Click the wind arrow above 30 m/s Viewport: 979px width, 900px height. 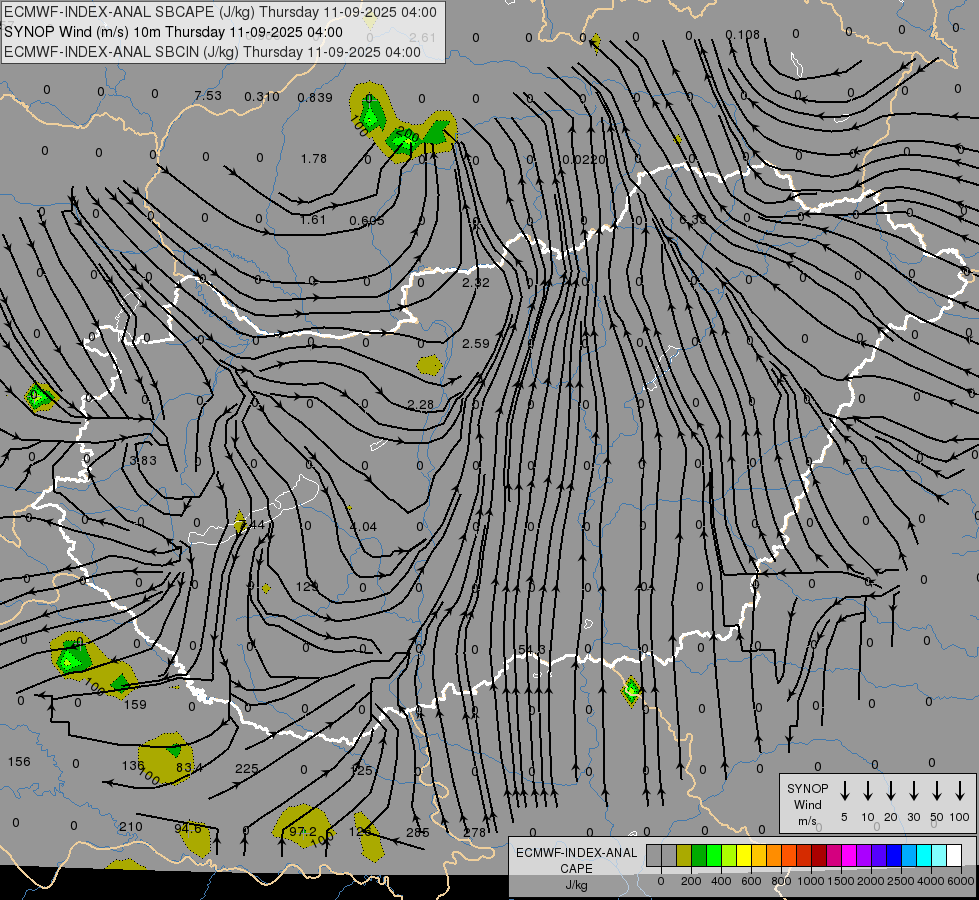[x=913, y=790]
